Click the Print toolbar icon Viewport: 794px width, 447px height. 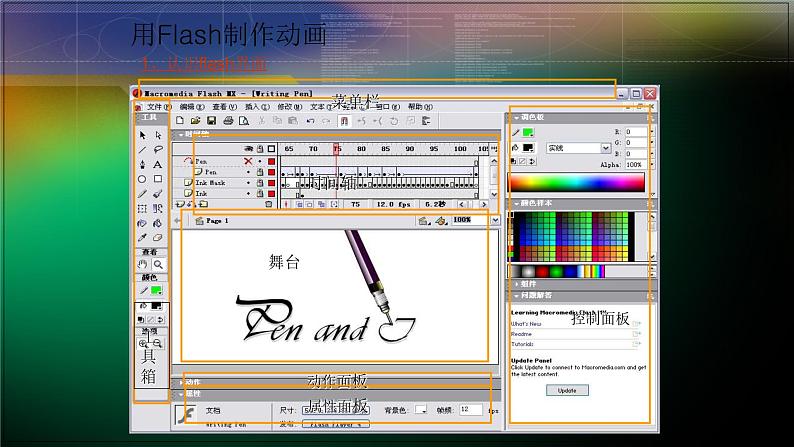[228, 120]
